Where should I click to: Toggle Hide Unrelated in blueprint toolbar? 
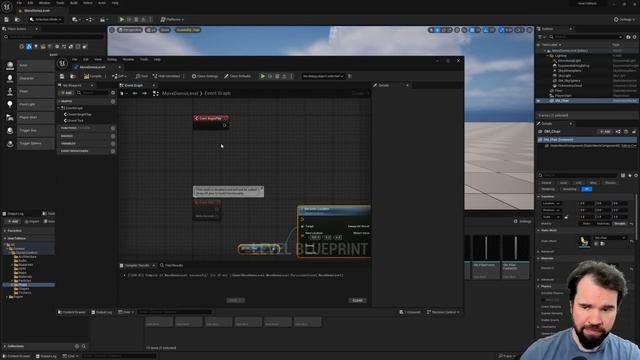(x=167, y=76)
